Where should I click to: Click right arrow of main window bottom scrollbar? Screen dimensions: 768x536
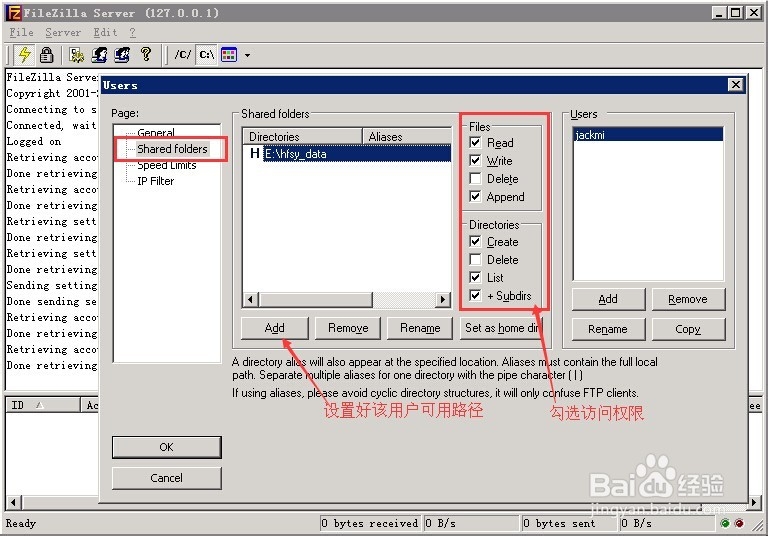(754, 503)
